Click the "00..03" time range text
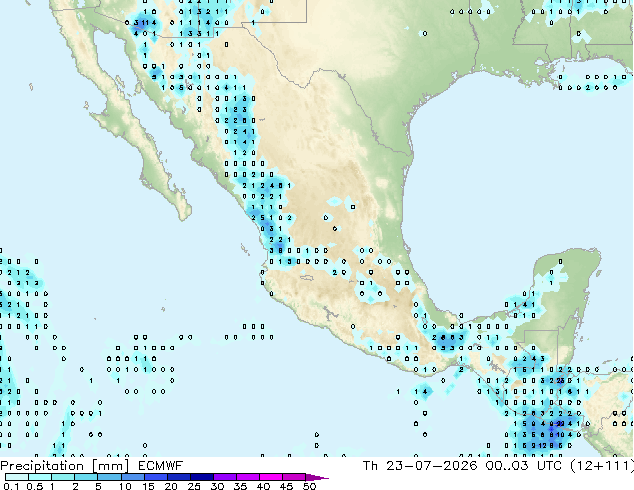 coord(507,466)
